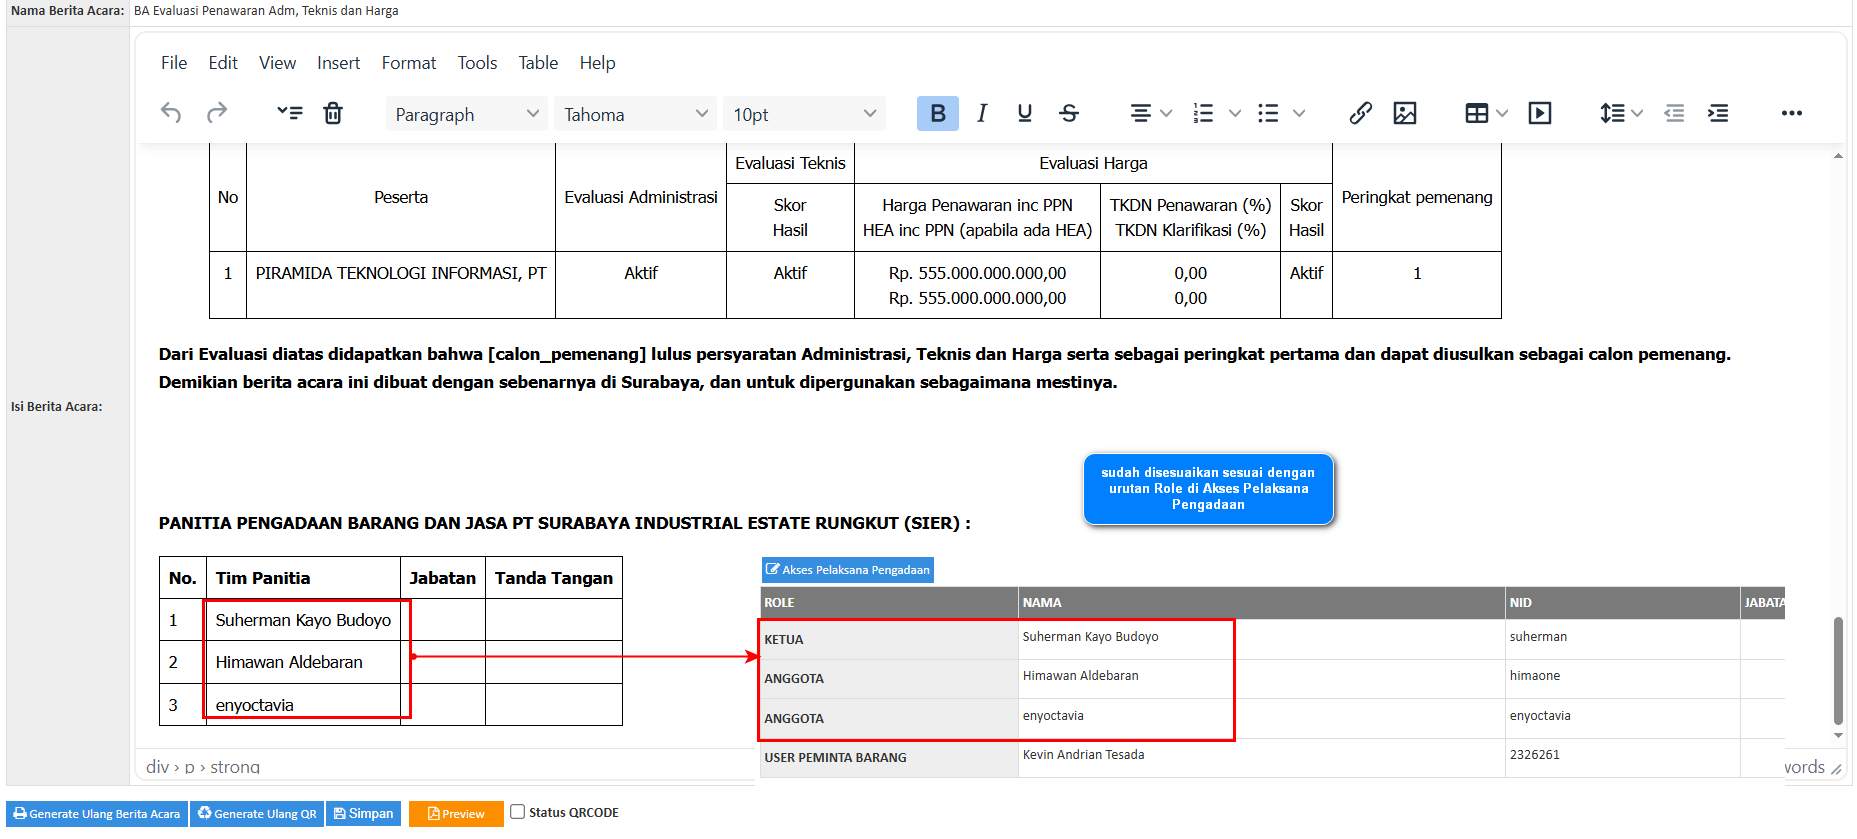Increase indent with the indent icon
Image resolution: width=1857 pixels, height=839 pixels.
pyautogui.click(x=1718, y=113)
